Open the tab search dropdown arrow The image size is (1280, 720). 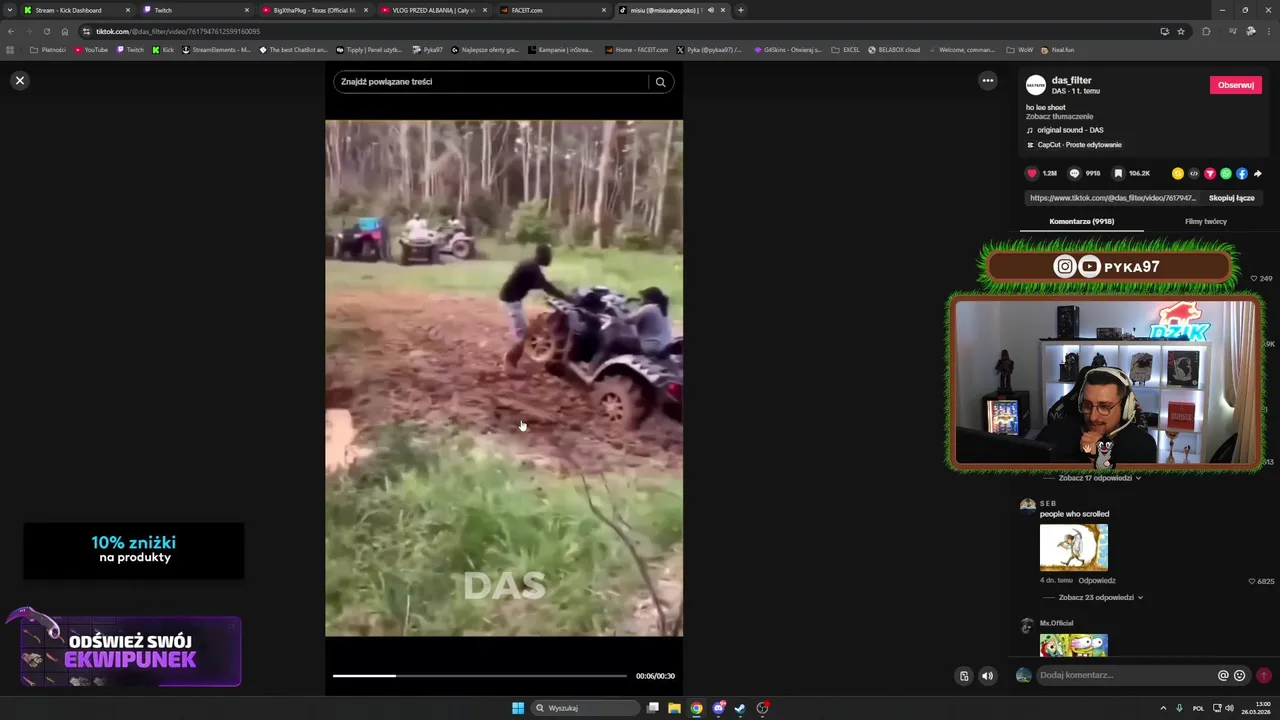pos(9,10)
